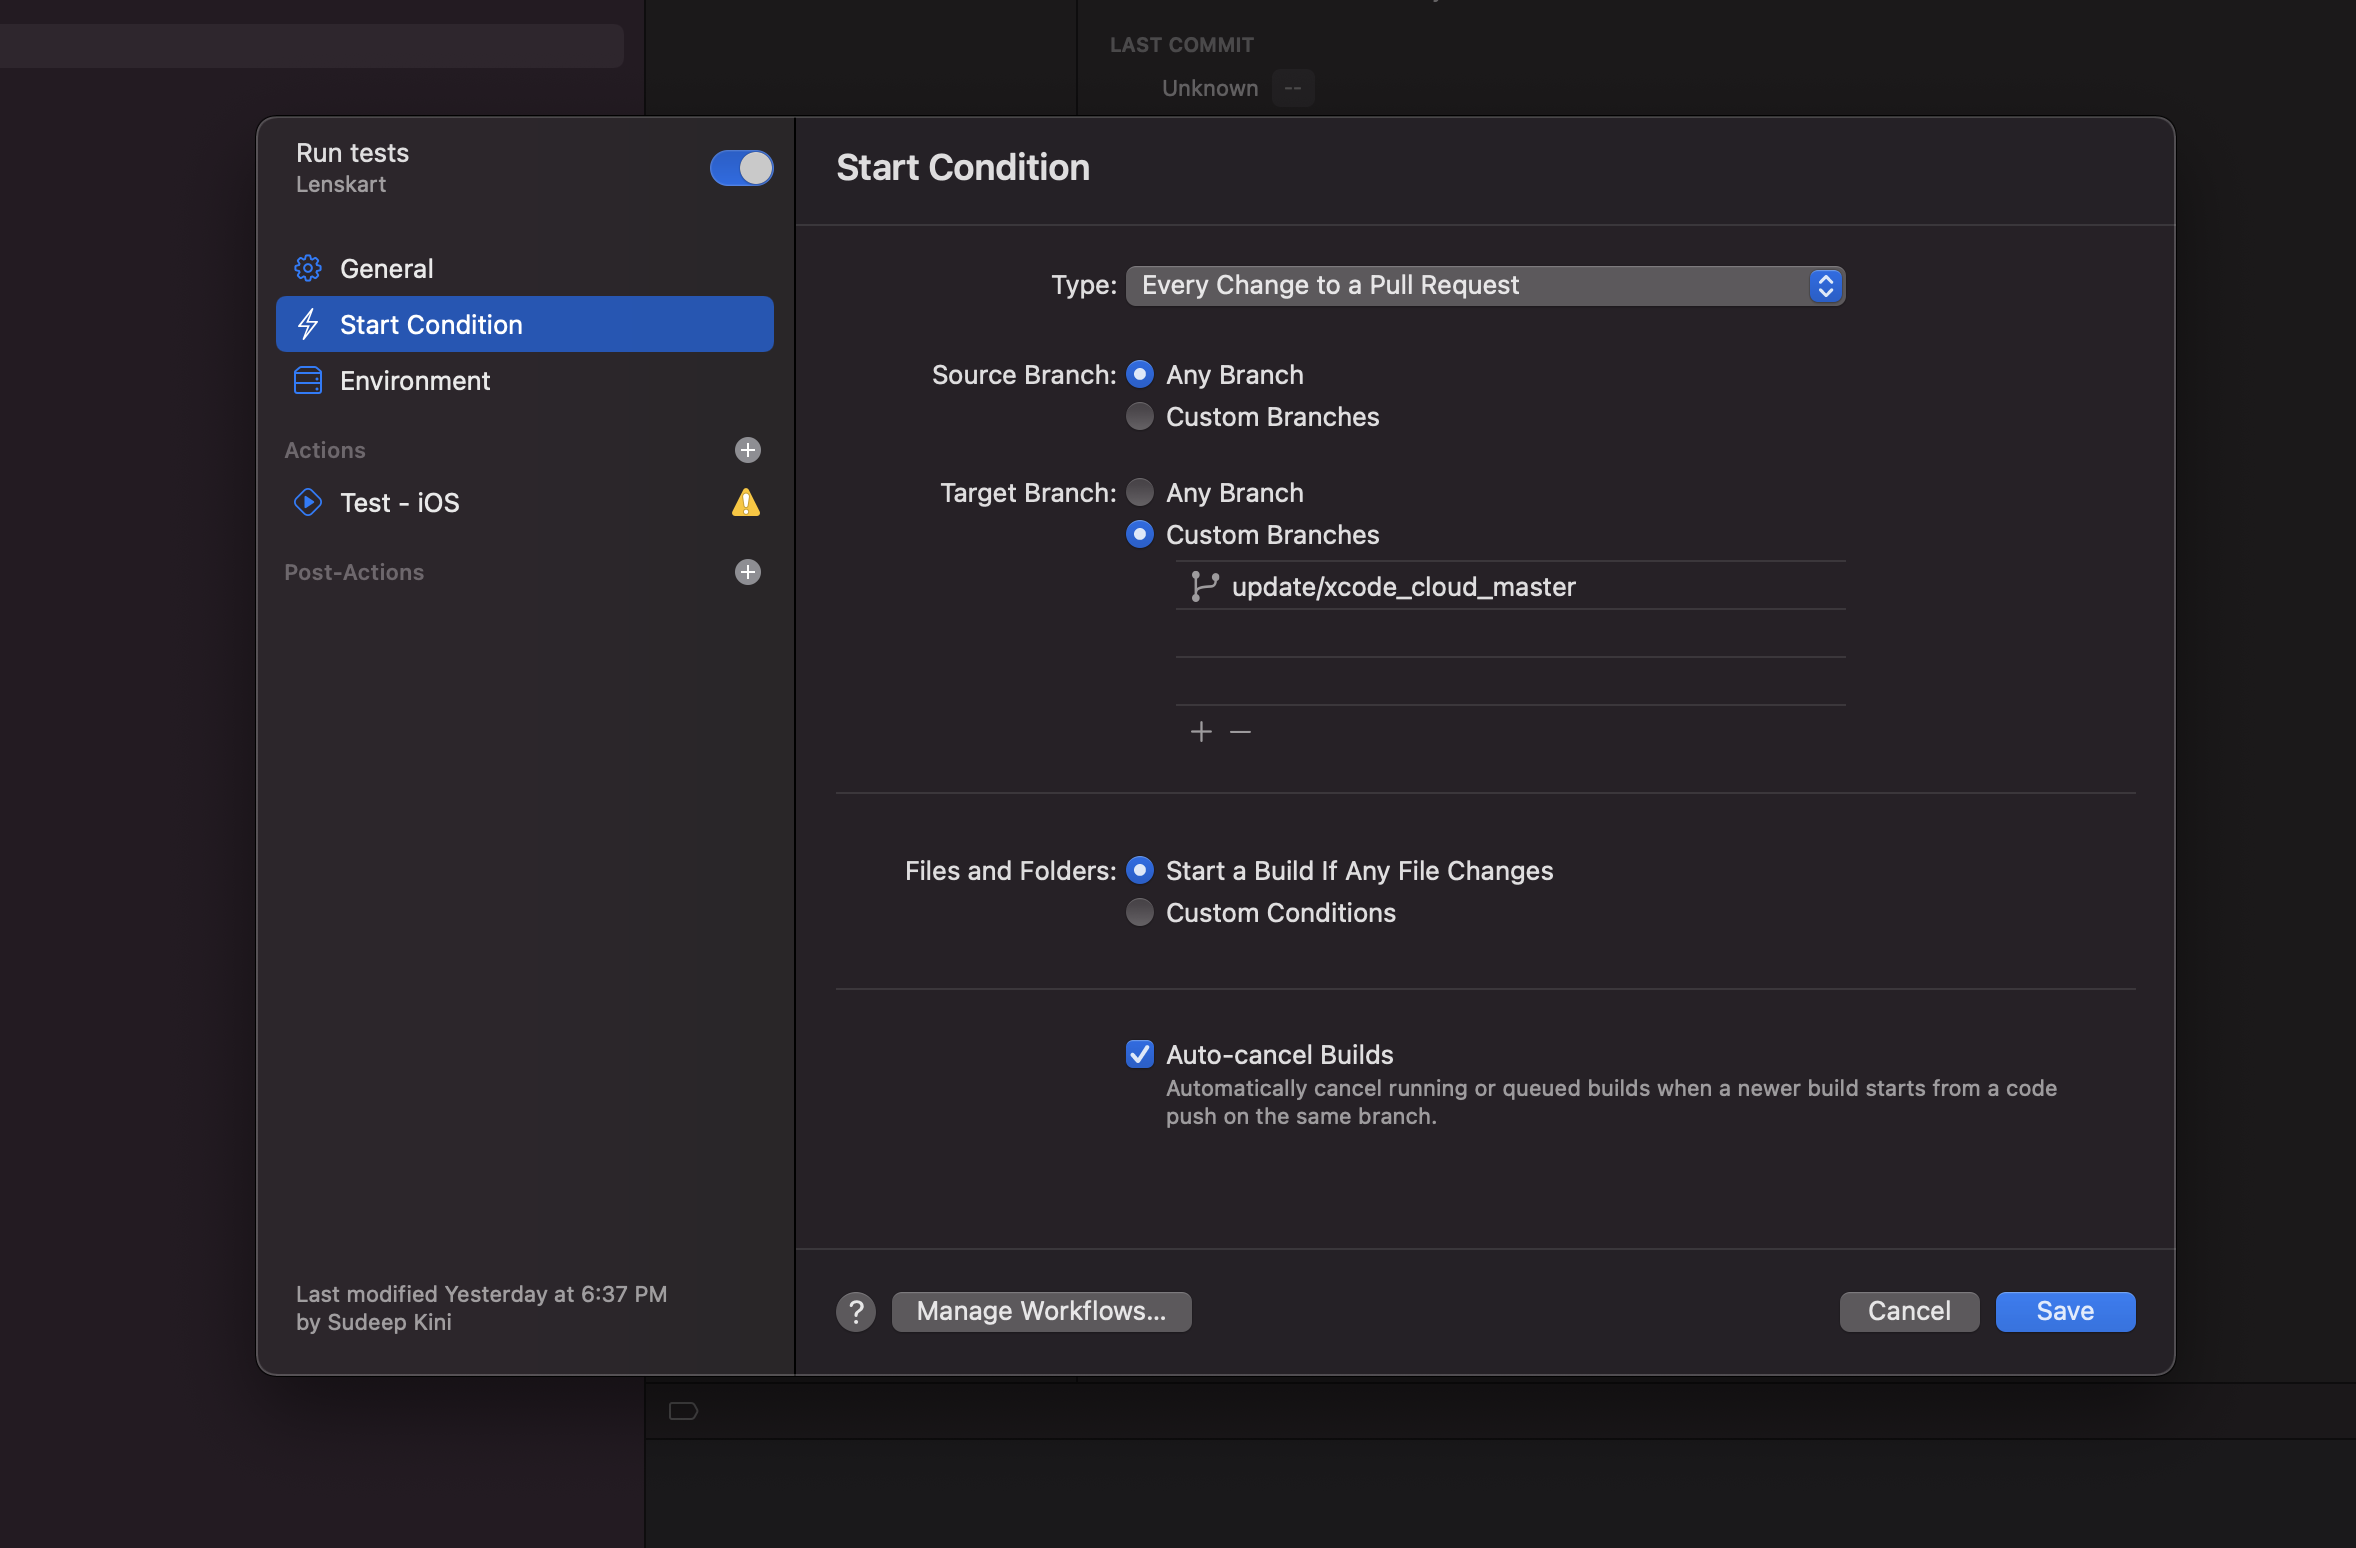This screenshot has height=1548, width=2356.
Task: Save the workflow changes
Action: tap(2065, 1311)
